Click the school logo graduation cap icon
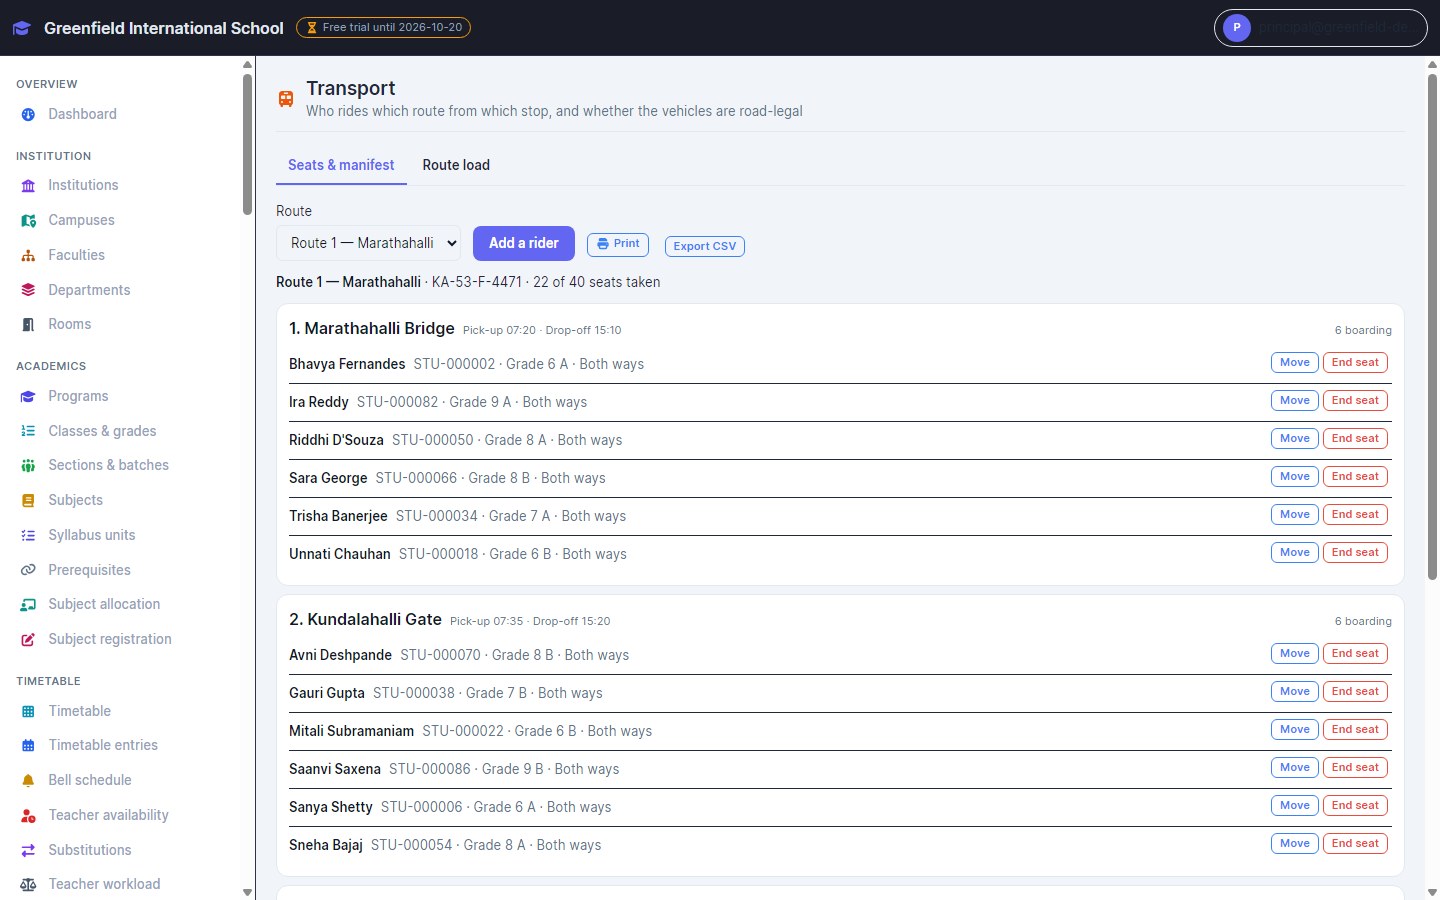This screenshot has width=1440, height=900. coord(22,28)
